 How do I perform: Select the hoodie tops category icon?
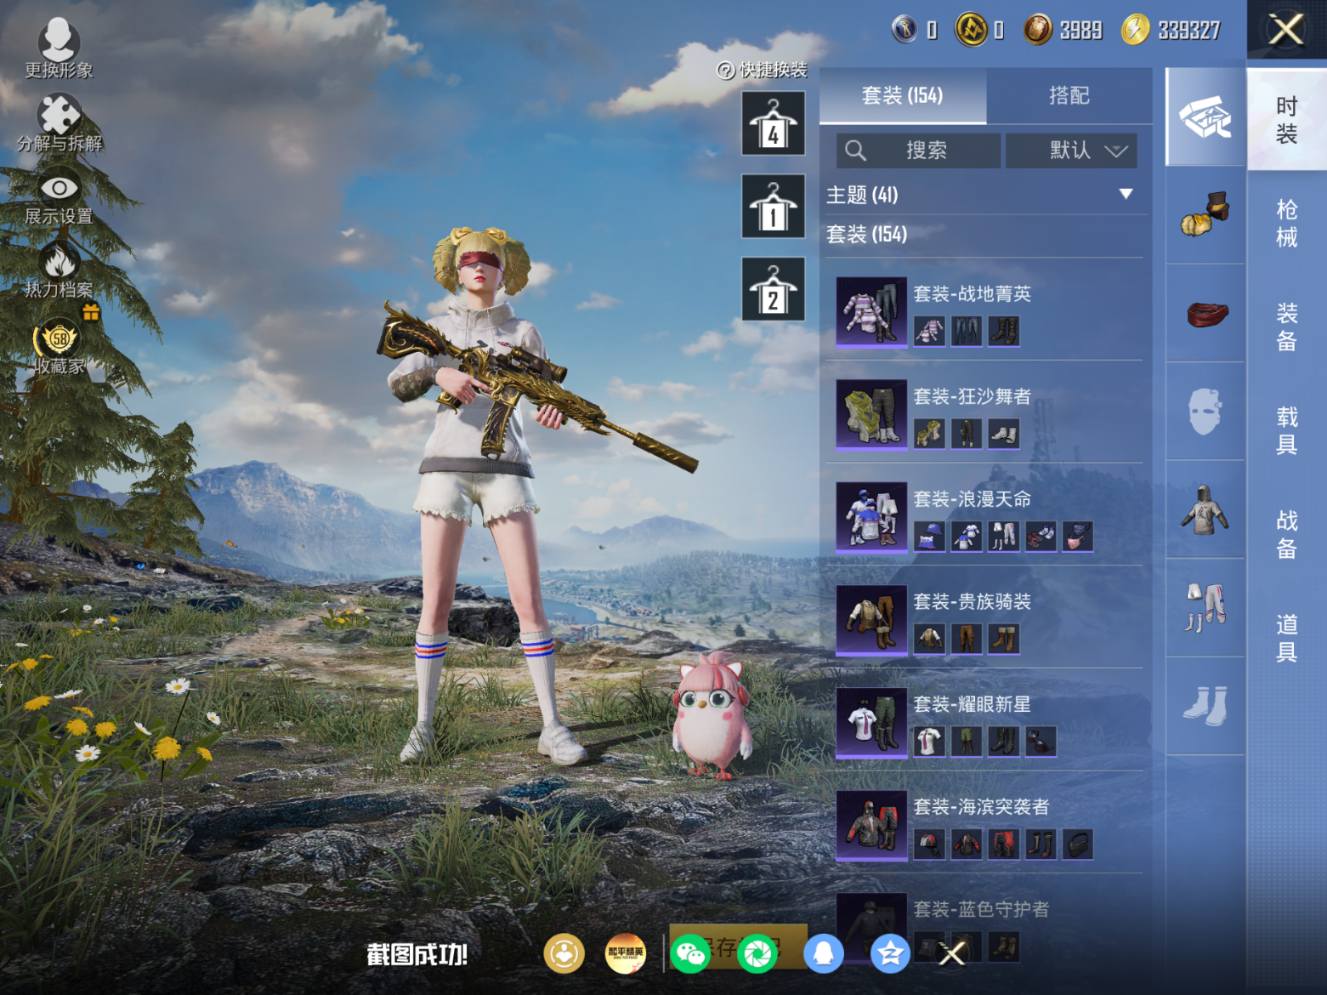[1206, 509]
